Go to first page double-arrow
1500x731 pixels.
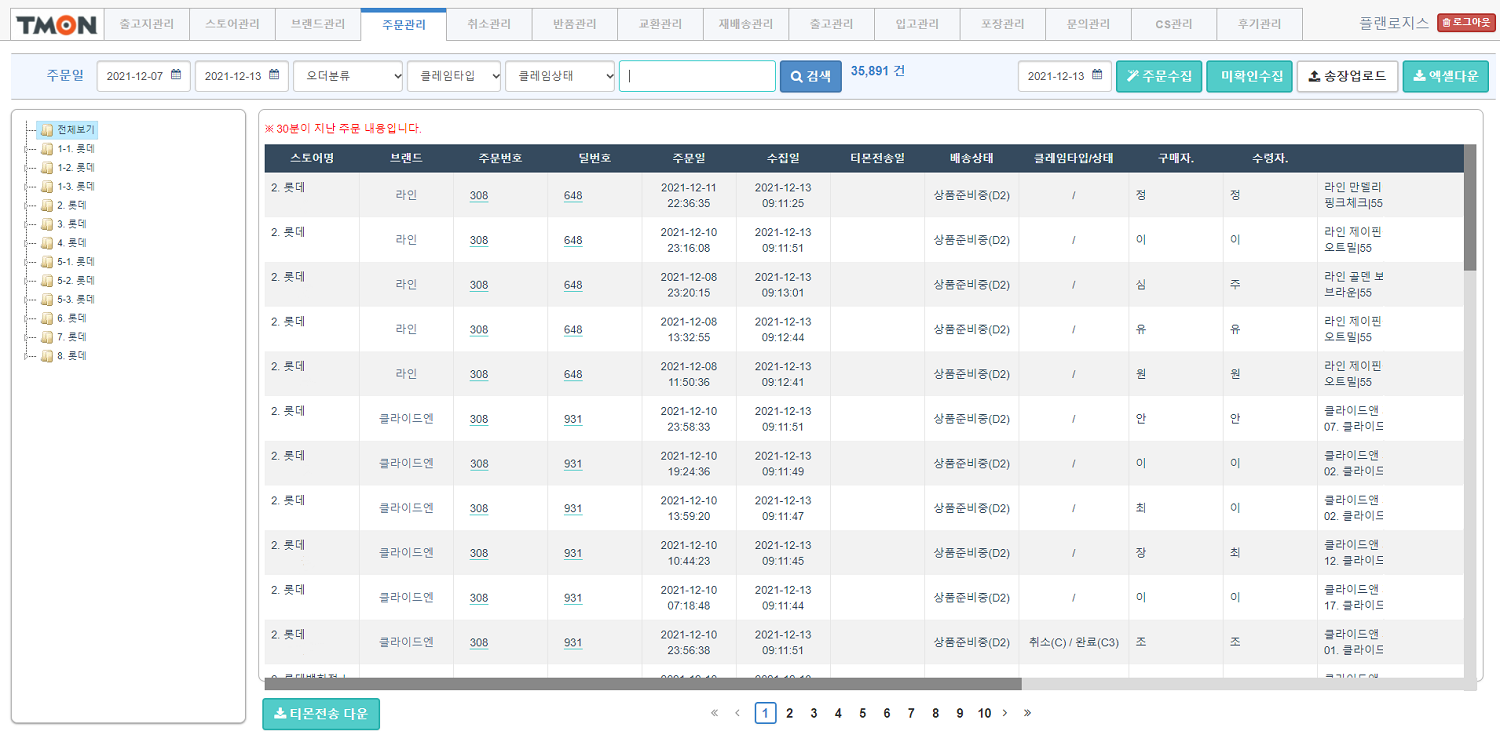point(714,713)
